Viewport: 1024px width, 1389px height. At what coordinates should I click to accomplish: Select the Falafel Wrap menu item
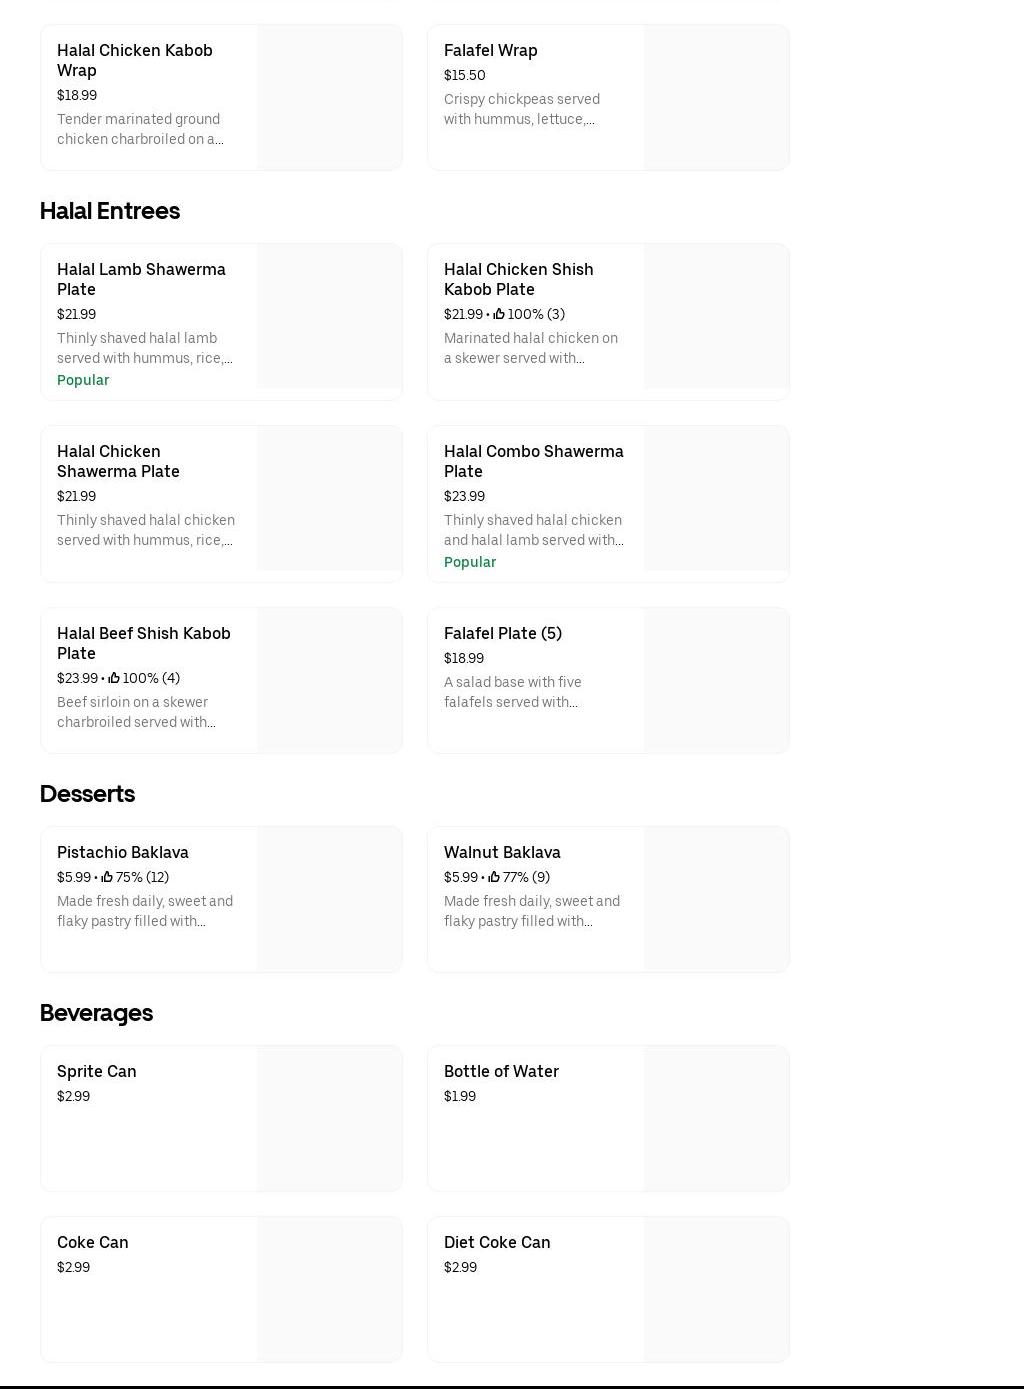point(490,50)
